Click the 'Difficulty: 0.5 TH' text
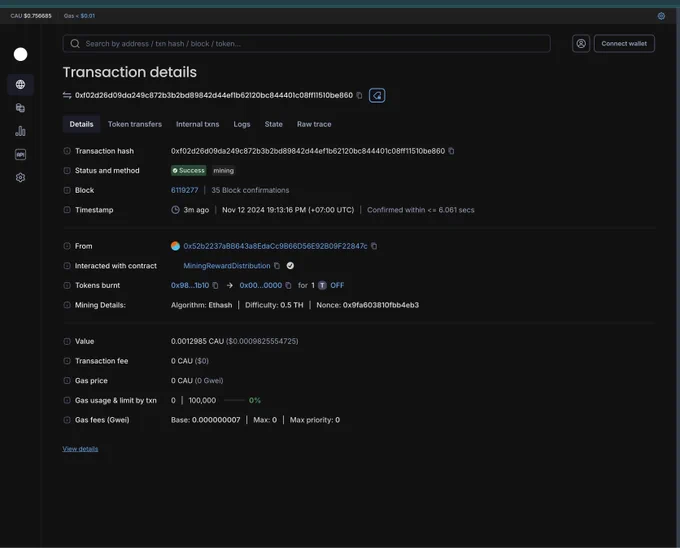The height and width of the screenshot is (548, 680). [274, 305]
